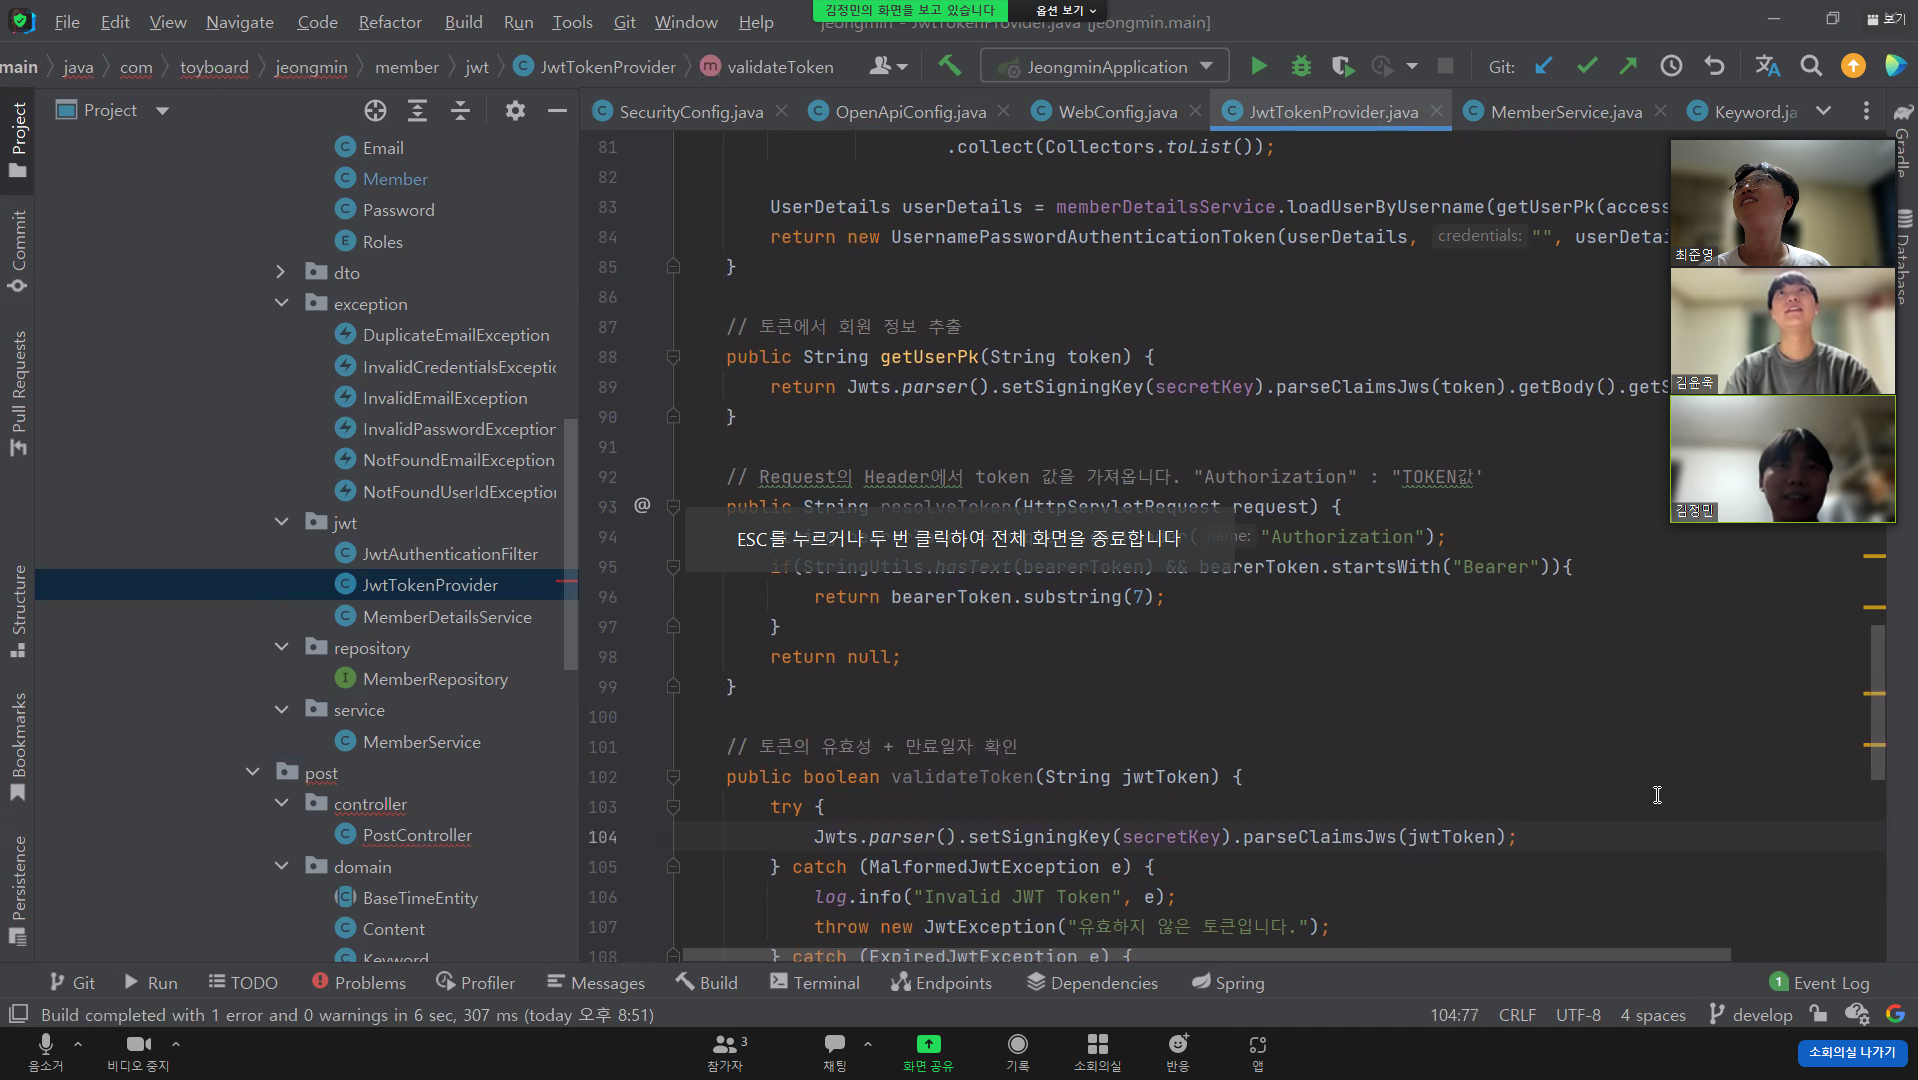The image size is (1918, 1080).
Task: Fold validateToken method at line 102
Action: coord(673,777)
